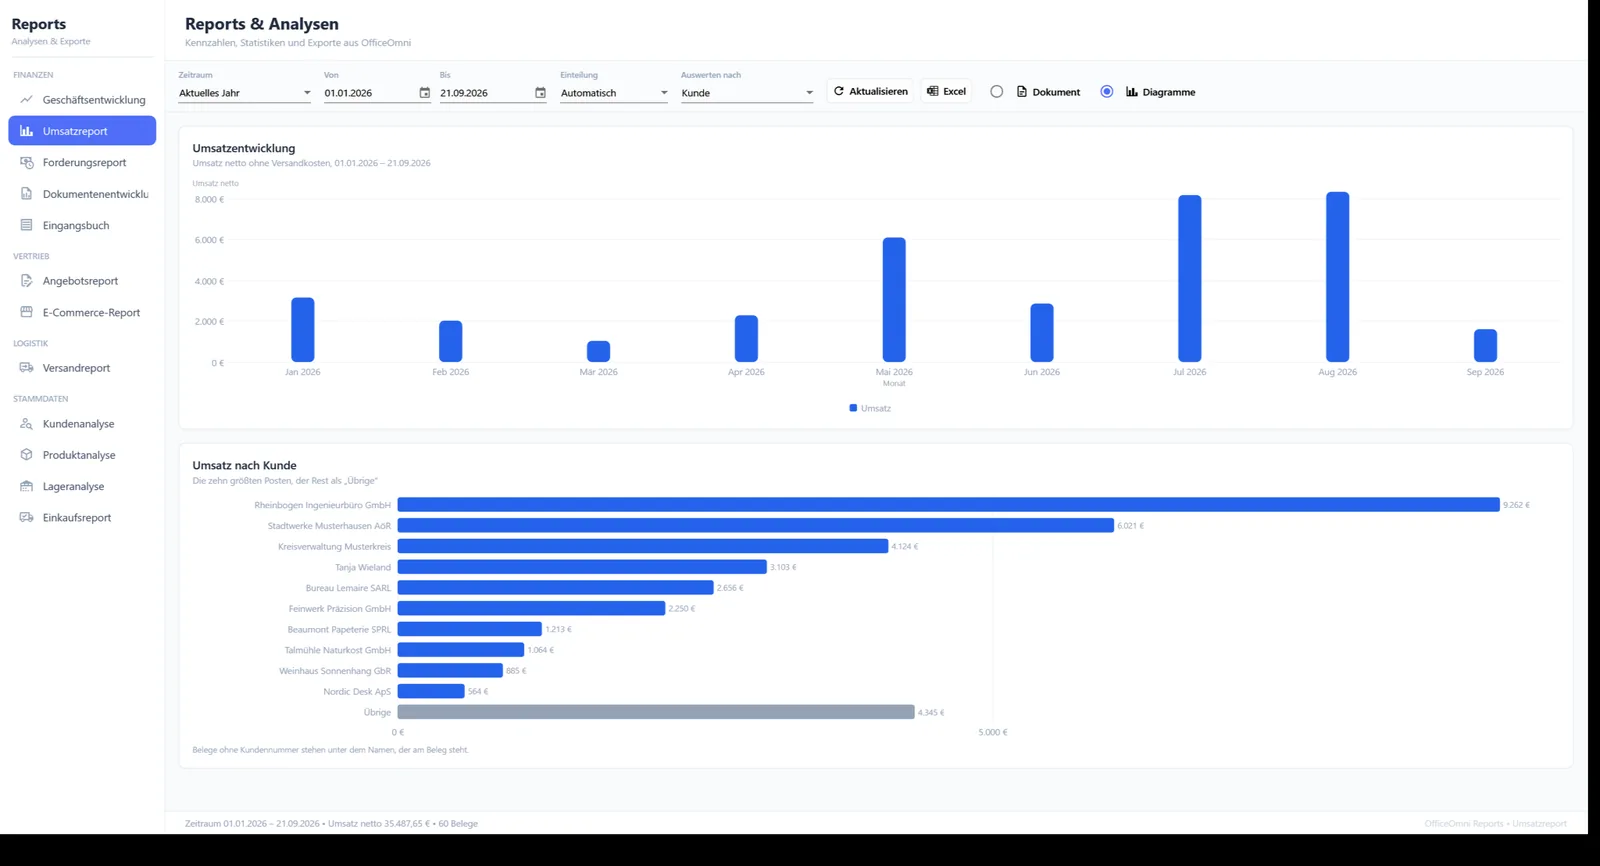Click the refresh icon on Aktualisieren
1600x866 pixels.
coord(839,91)
